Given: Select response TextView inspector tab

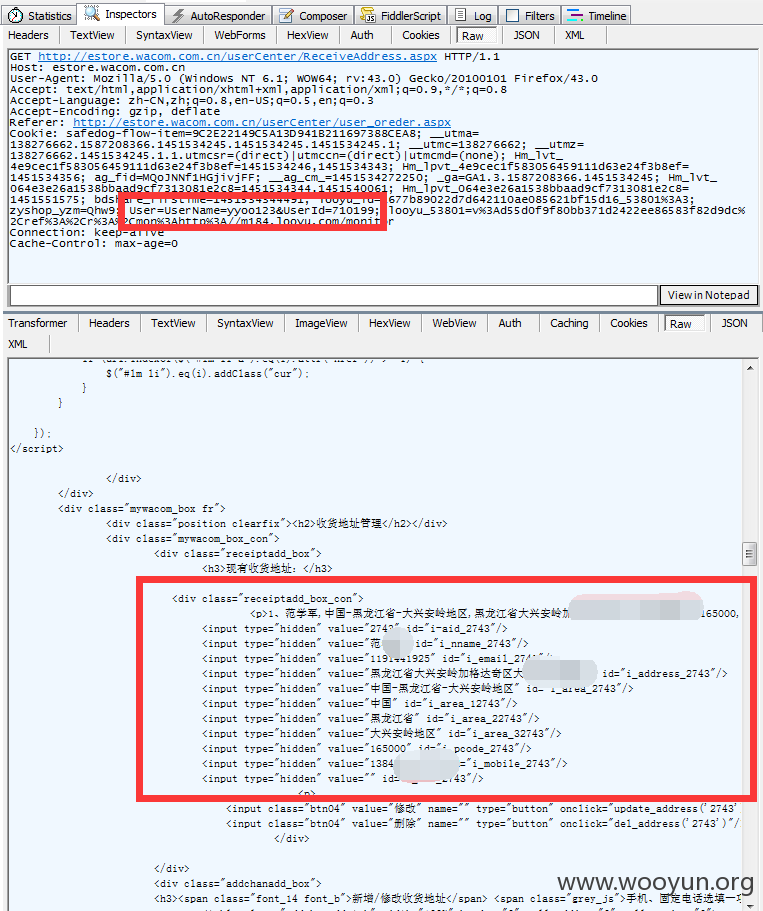Looking at the screenshot, I should point(173,324).
